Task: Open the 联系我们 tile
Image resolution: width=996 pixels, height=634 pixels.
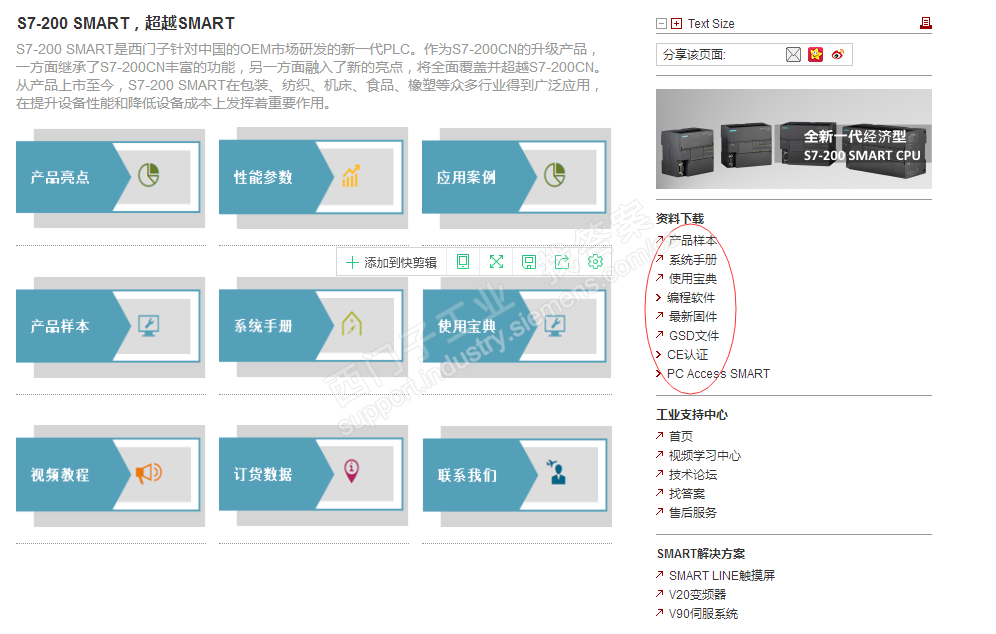Action: tap(515, 475)
